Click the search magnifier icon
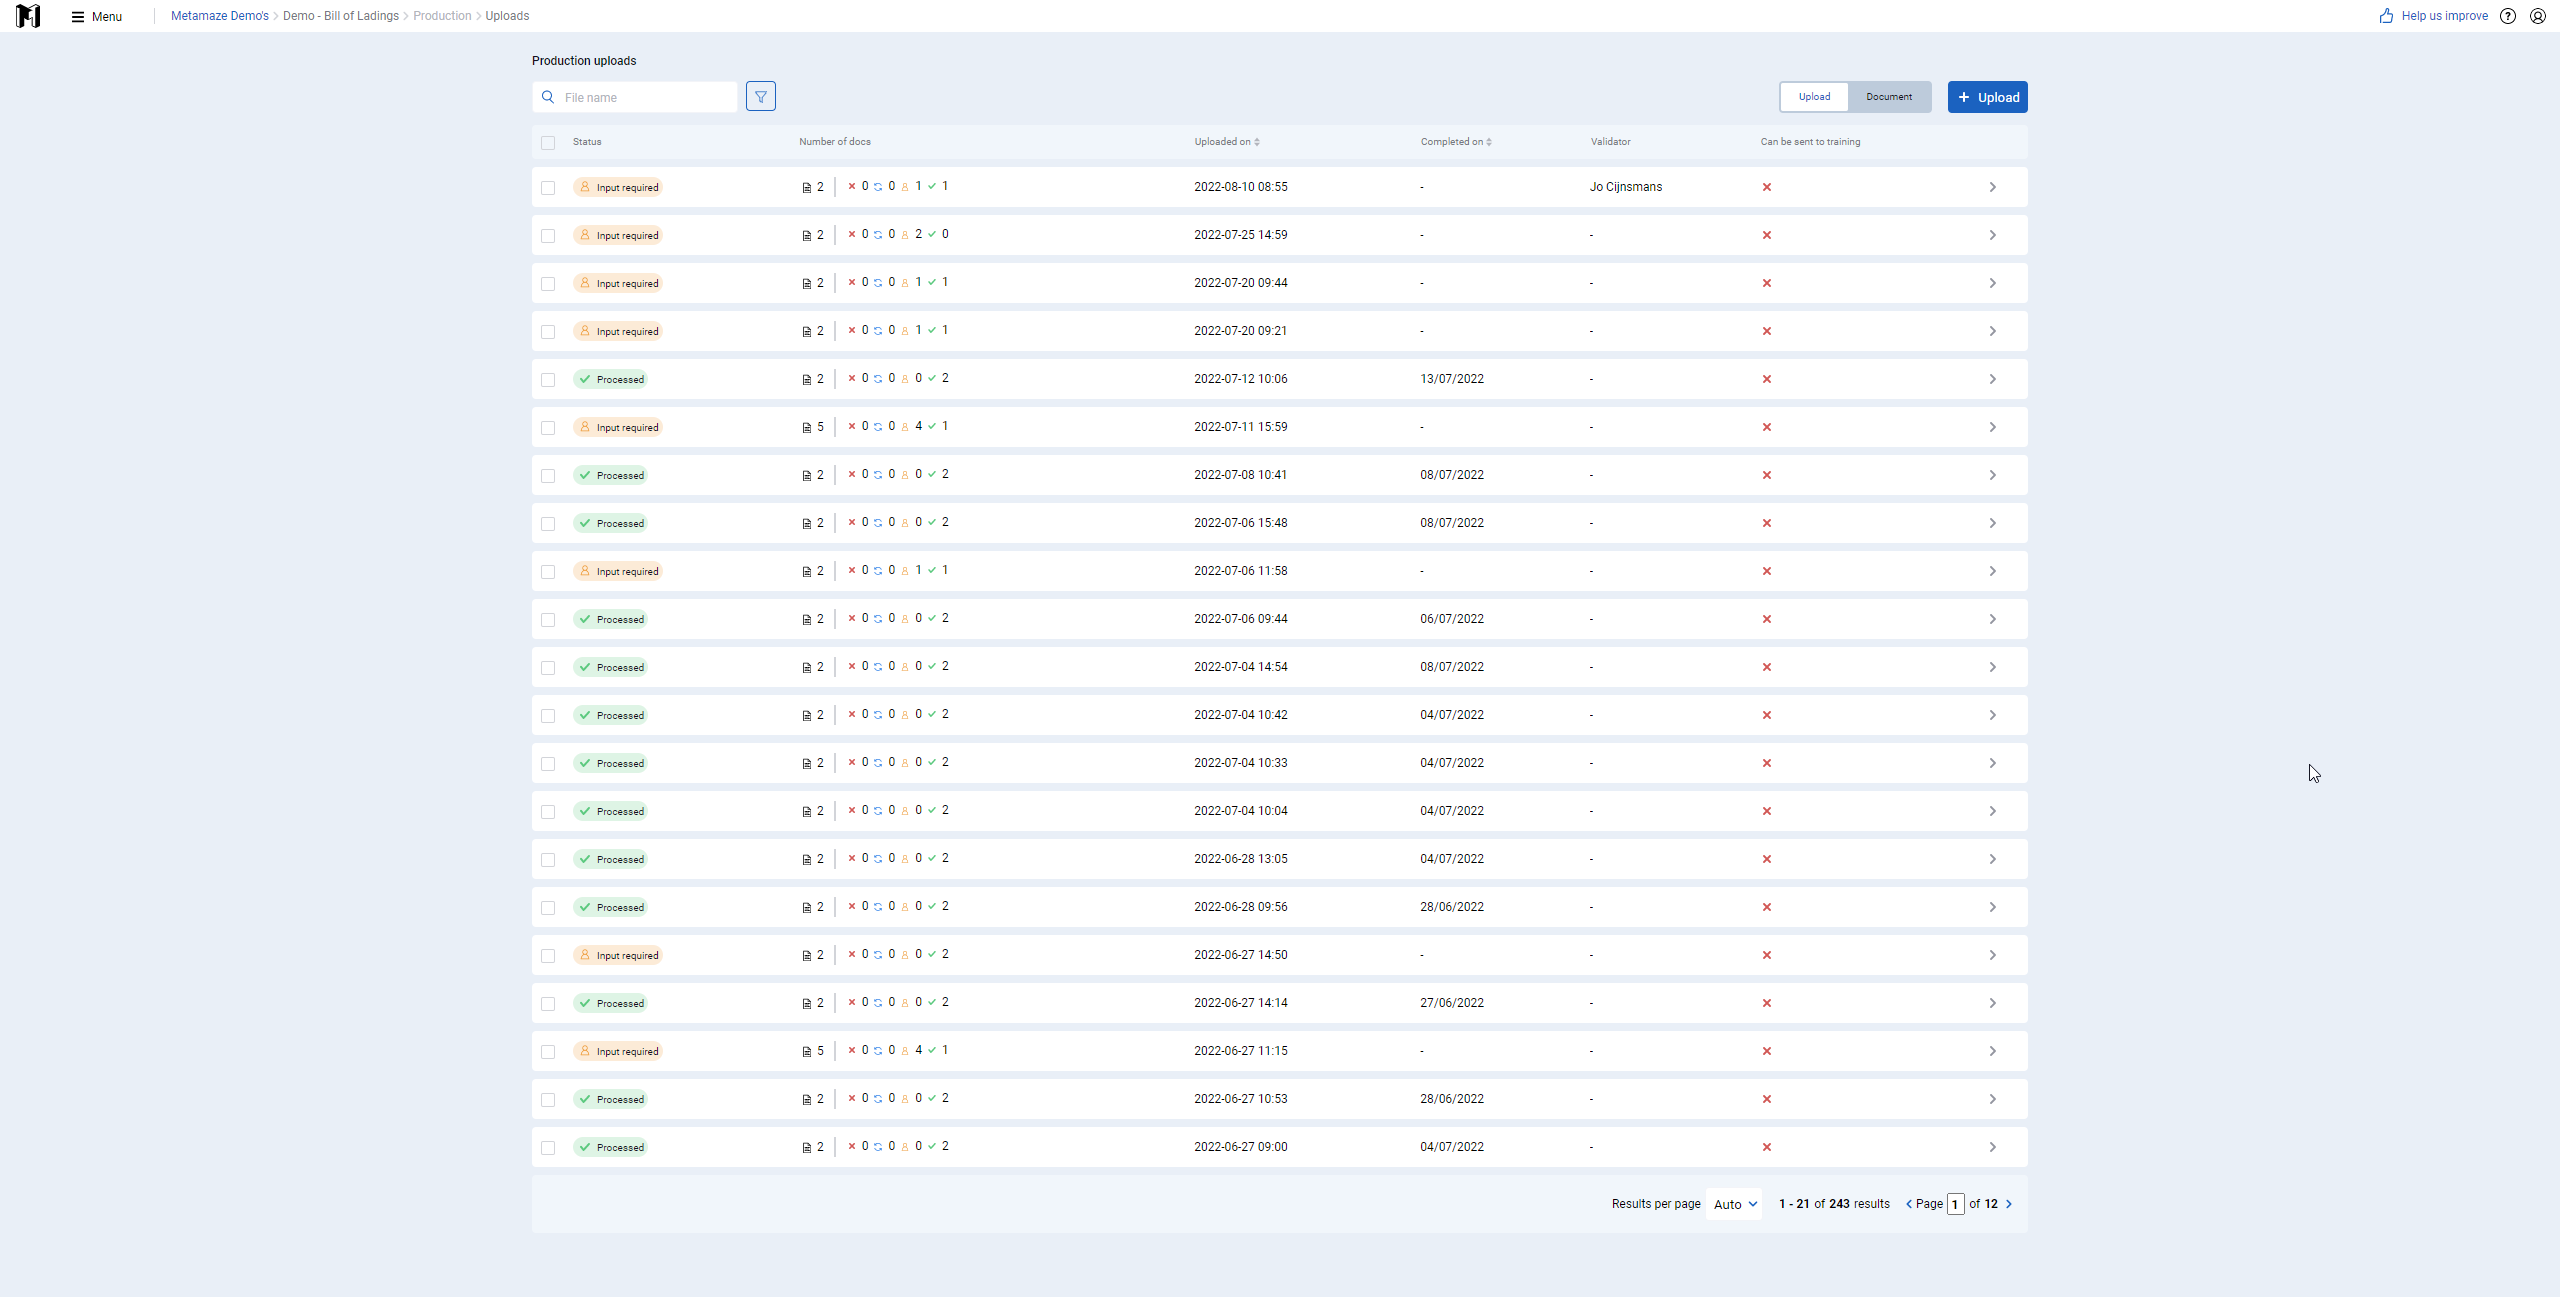The width and height of the screenshot is (2560, 1297). [548, 97]
